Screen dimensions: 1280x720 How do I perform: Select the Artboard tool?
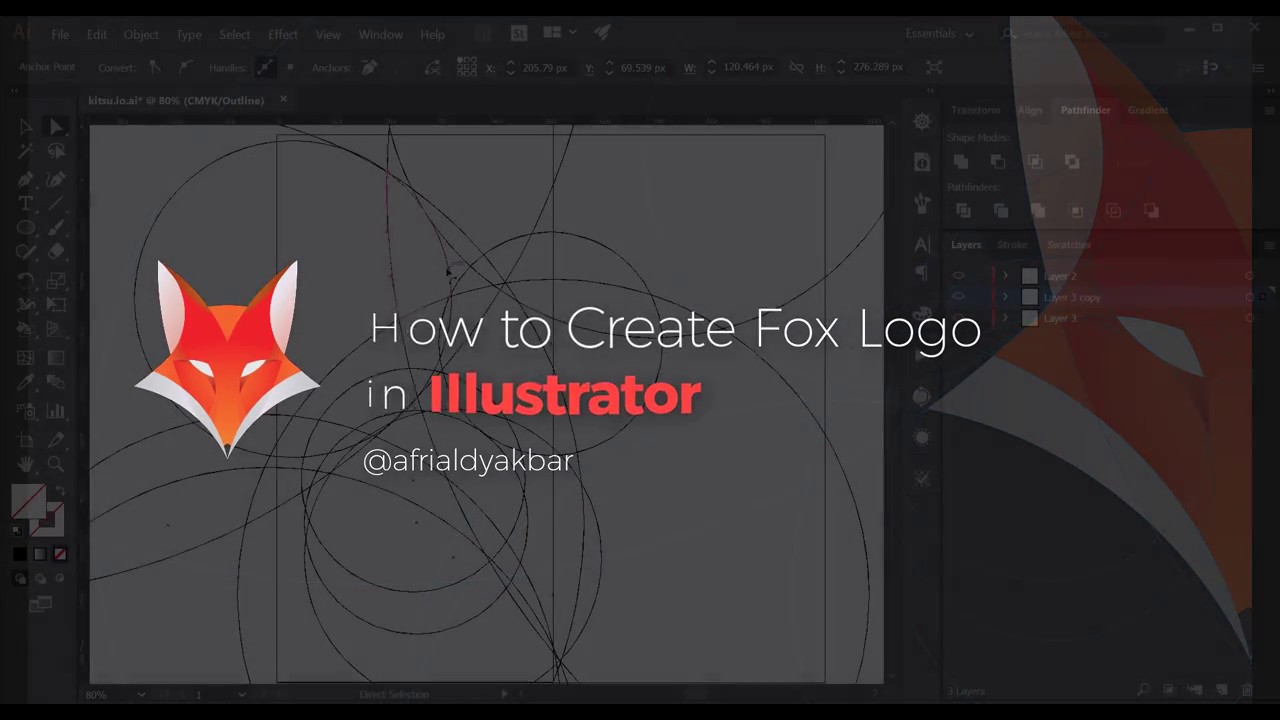(25, 439)
